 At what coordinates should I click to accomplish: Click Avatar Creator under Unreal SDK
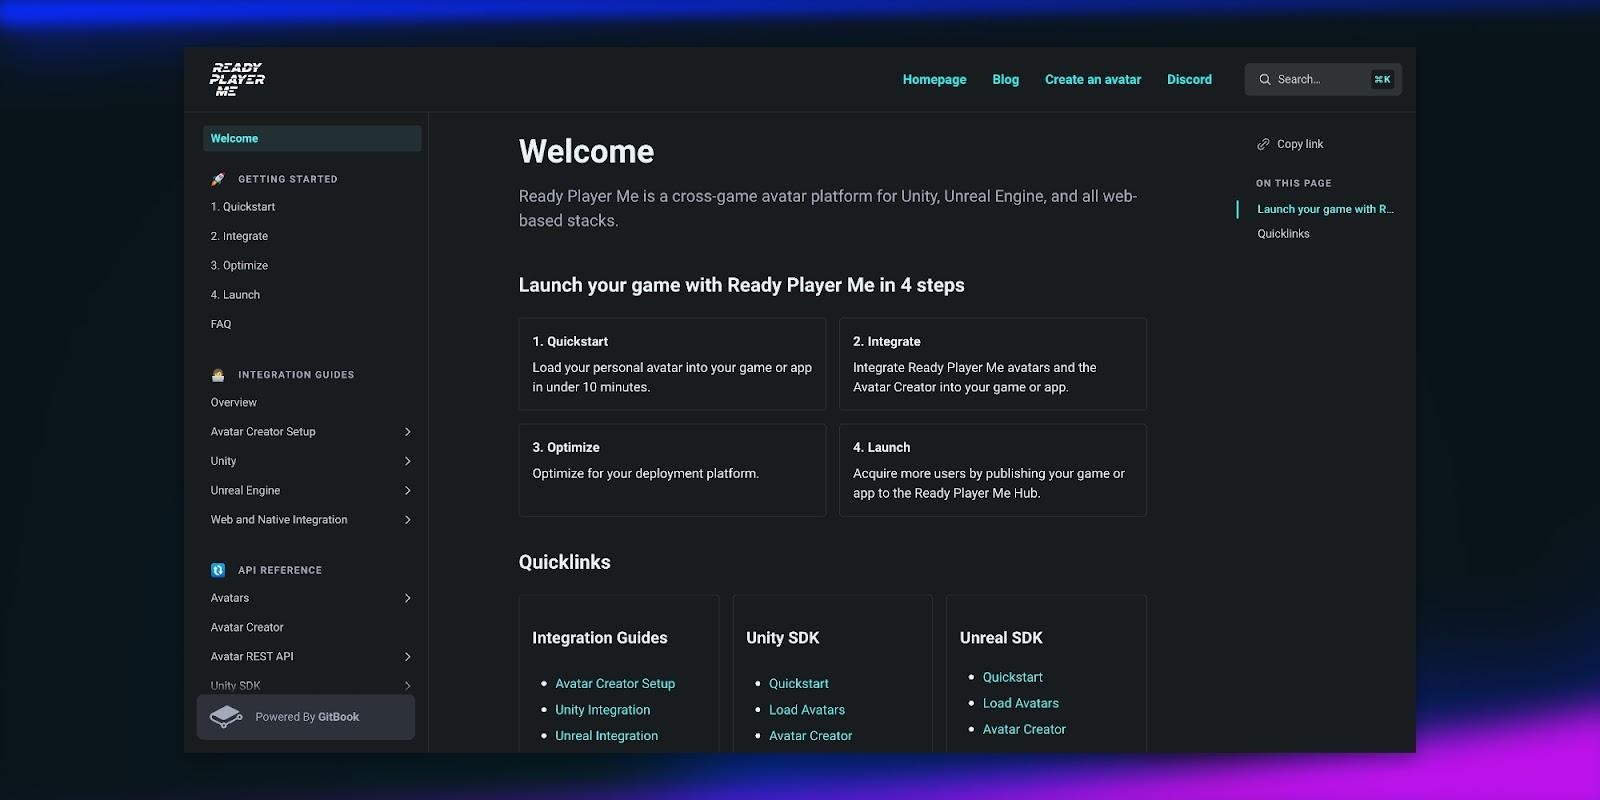coord(1025,729)
